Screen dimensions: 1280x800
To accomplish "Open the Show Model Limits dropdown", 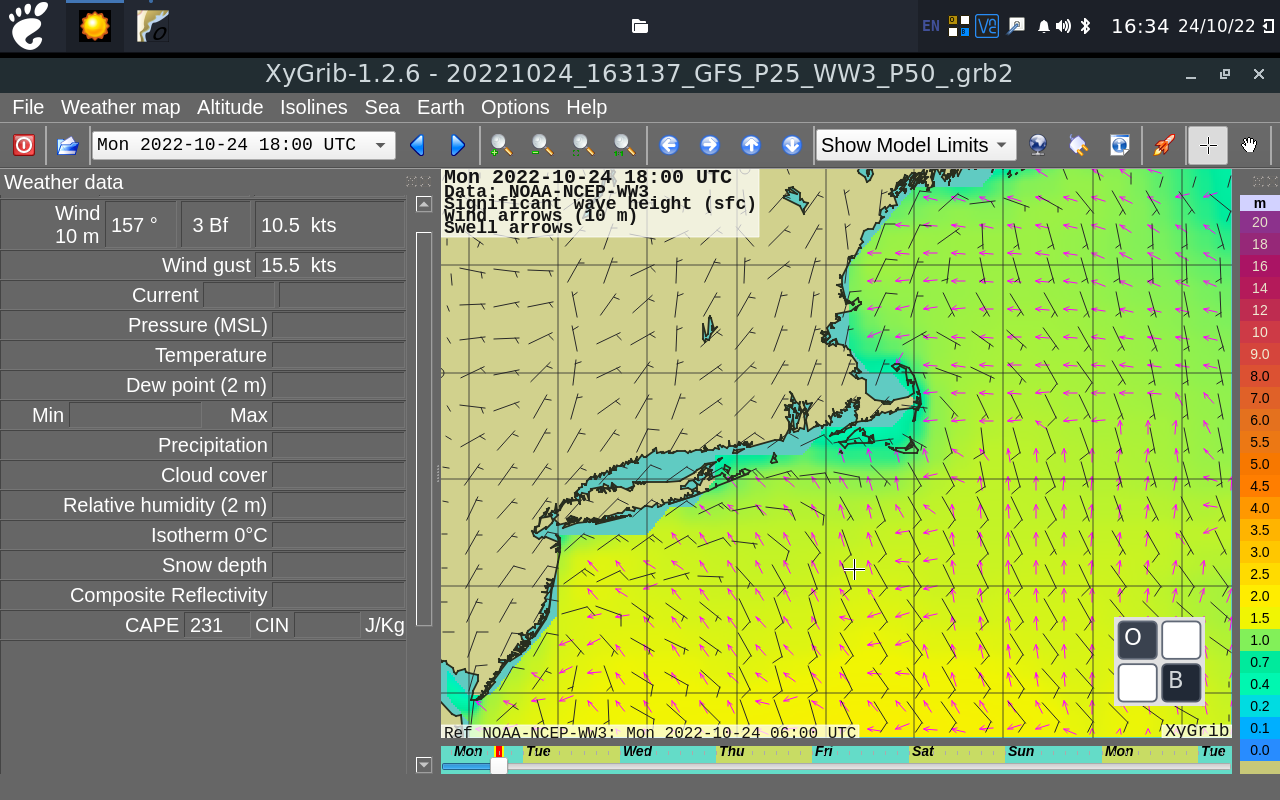I will (916, 145).
